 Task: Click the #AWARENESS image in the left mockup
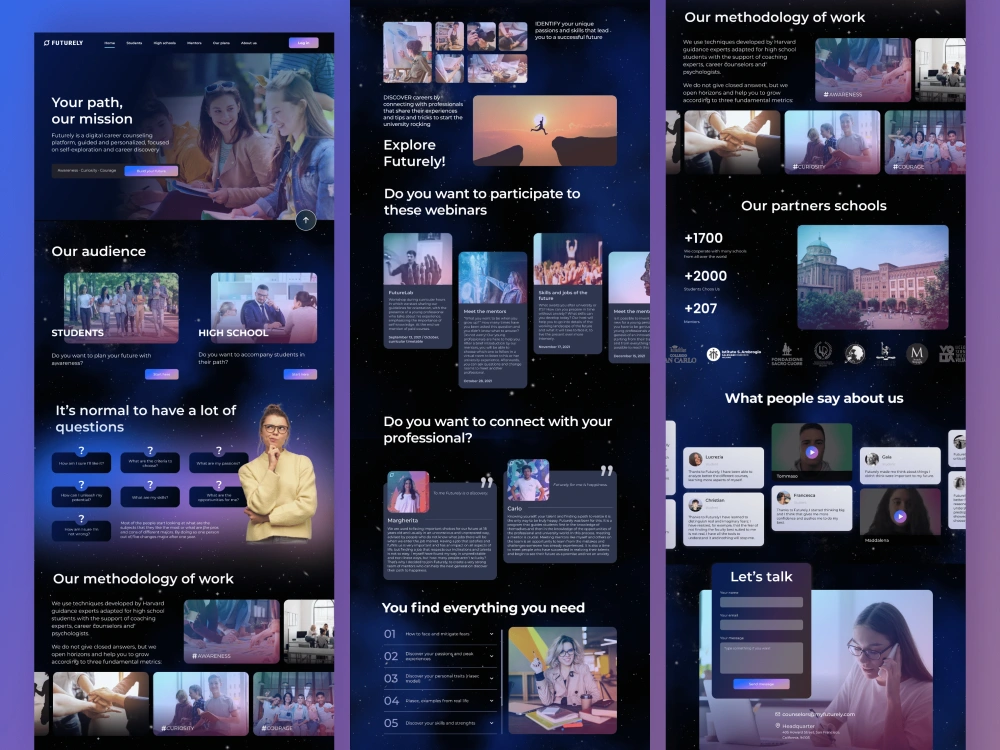(232, 631)
